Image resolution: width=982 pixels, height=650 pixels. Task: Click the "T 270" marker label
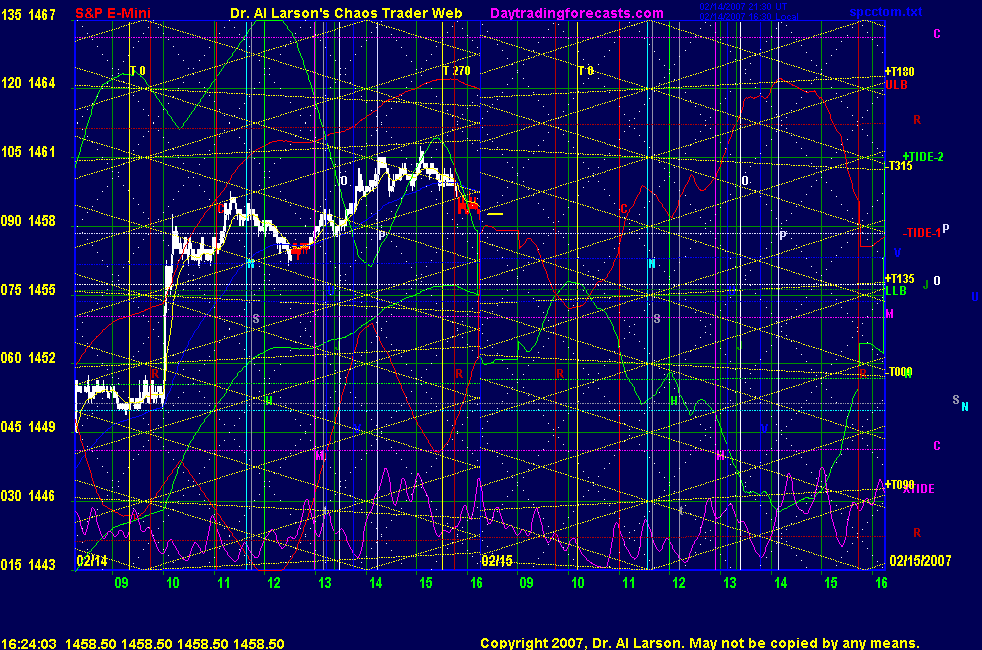(457, 71)
